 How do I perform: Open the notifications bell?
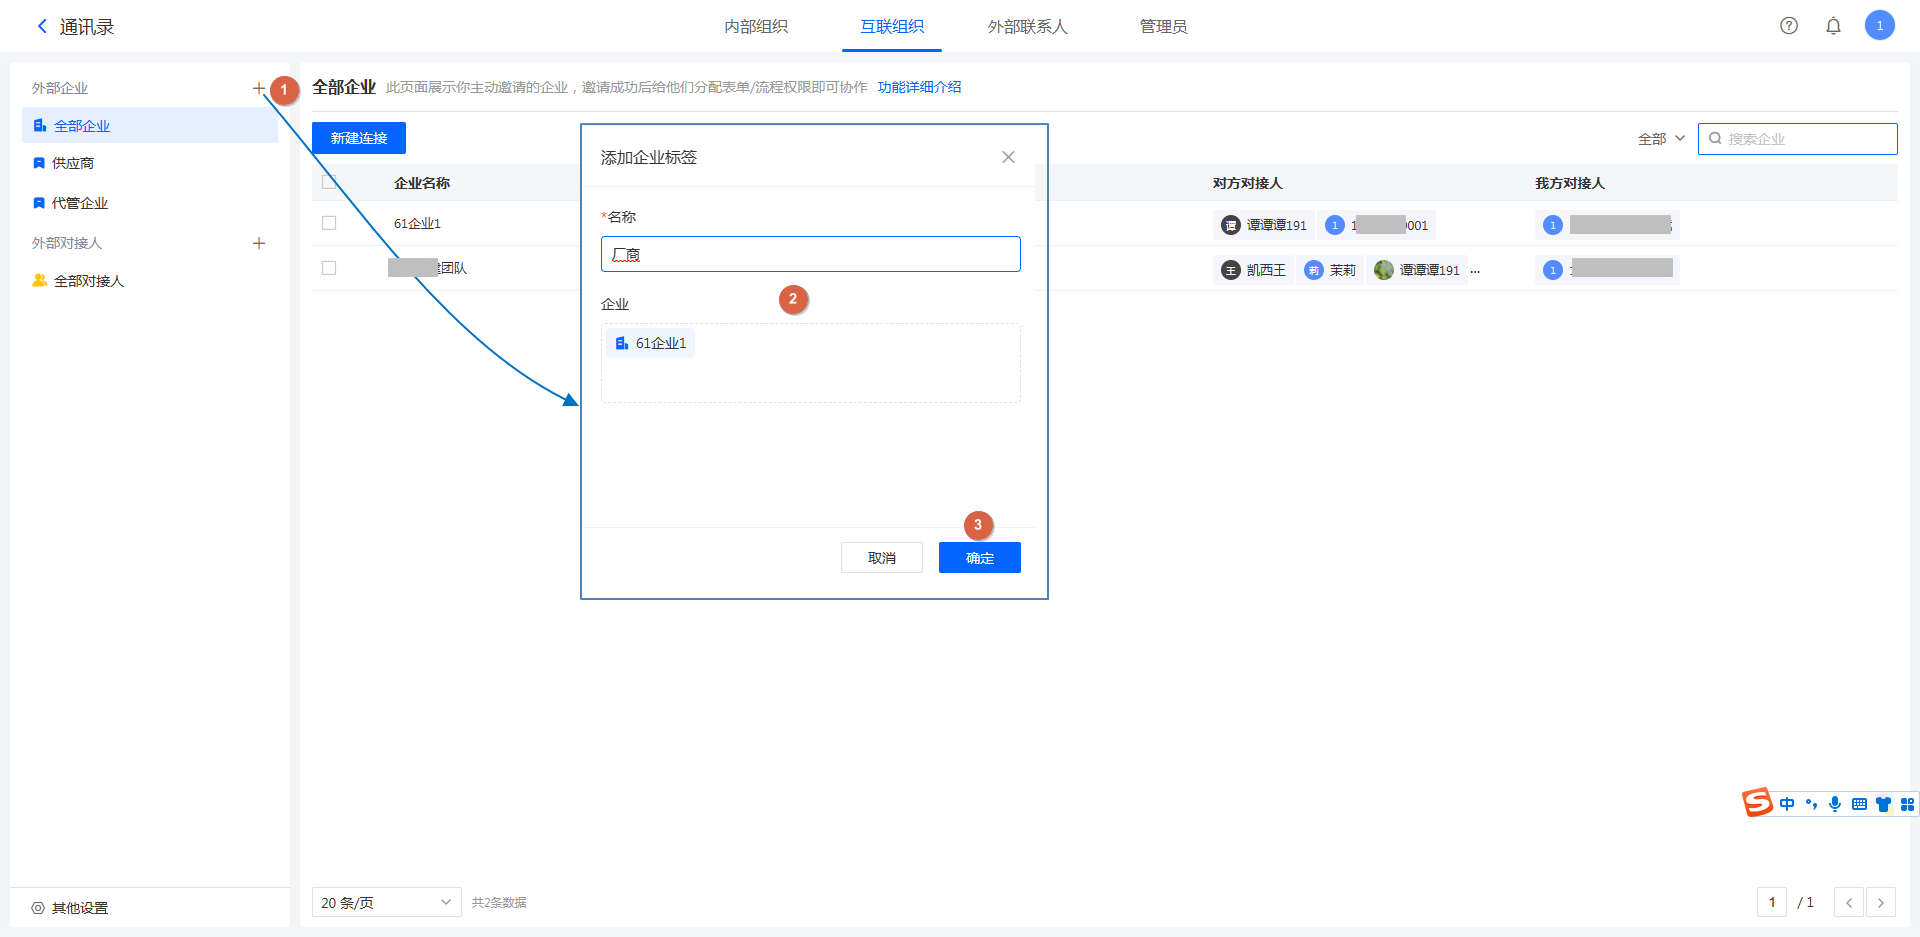coord(1833,26)
